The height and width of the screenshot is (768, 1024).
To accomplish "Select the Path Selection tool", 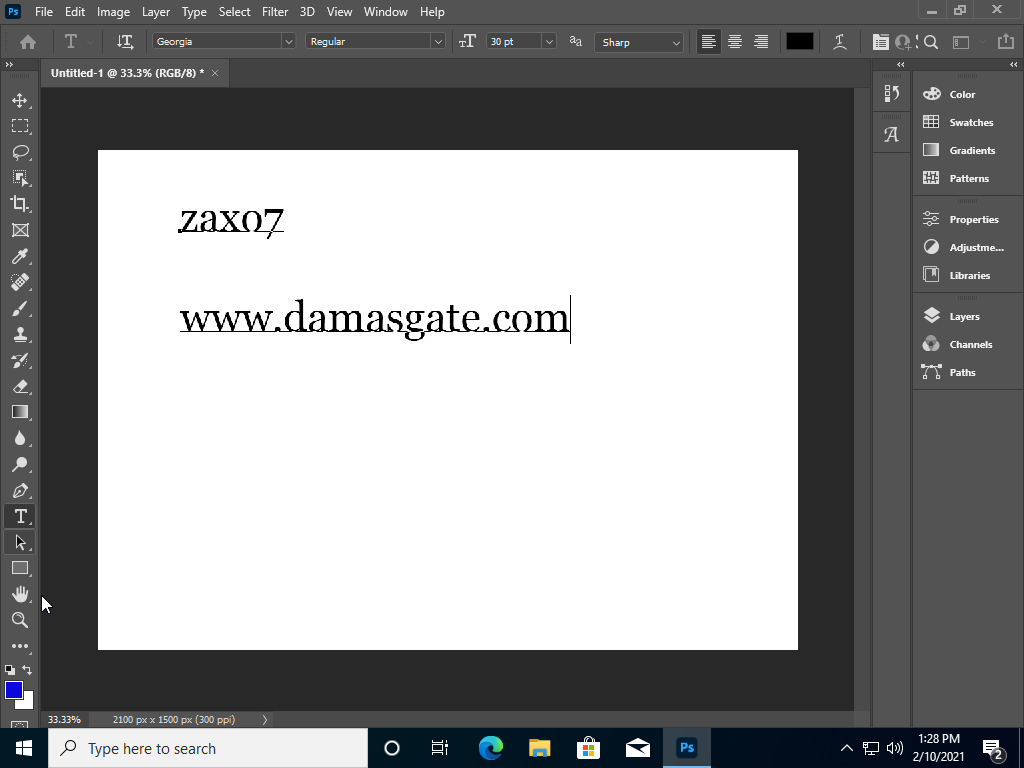I will coord(20,542).
